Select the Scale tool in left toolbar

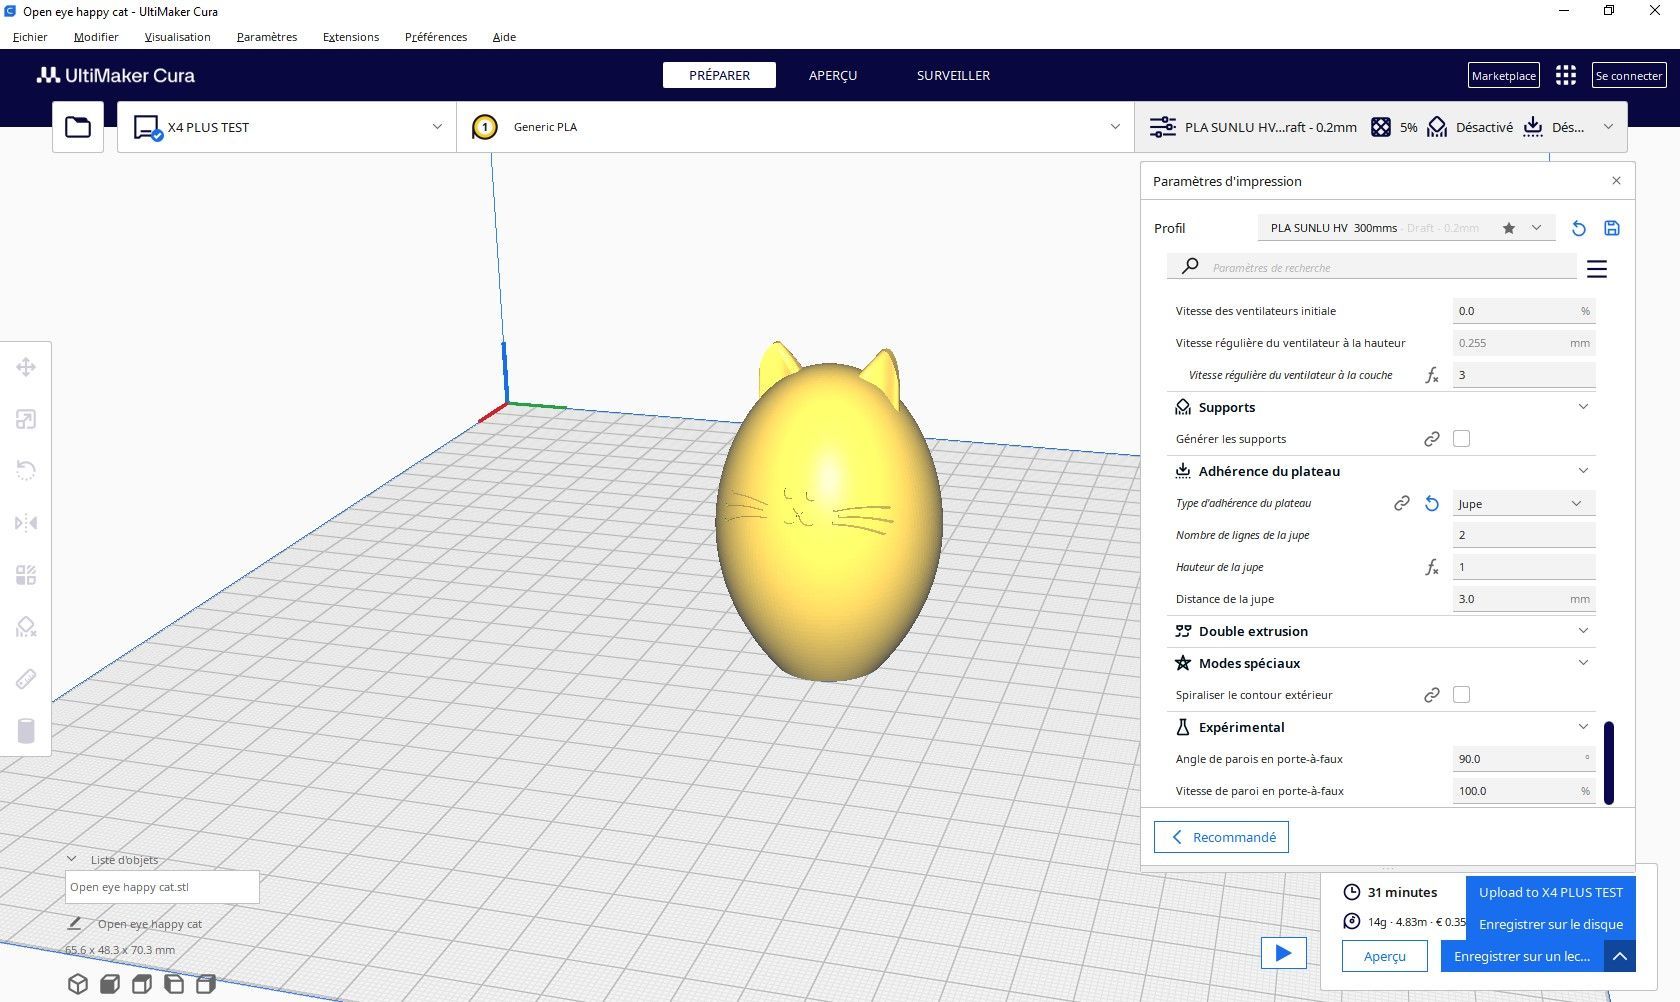(x=26, y=419)
